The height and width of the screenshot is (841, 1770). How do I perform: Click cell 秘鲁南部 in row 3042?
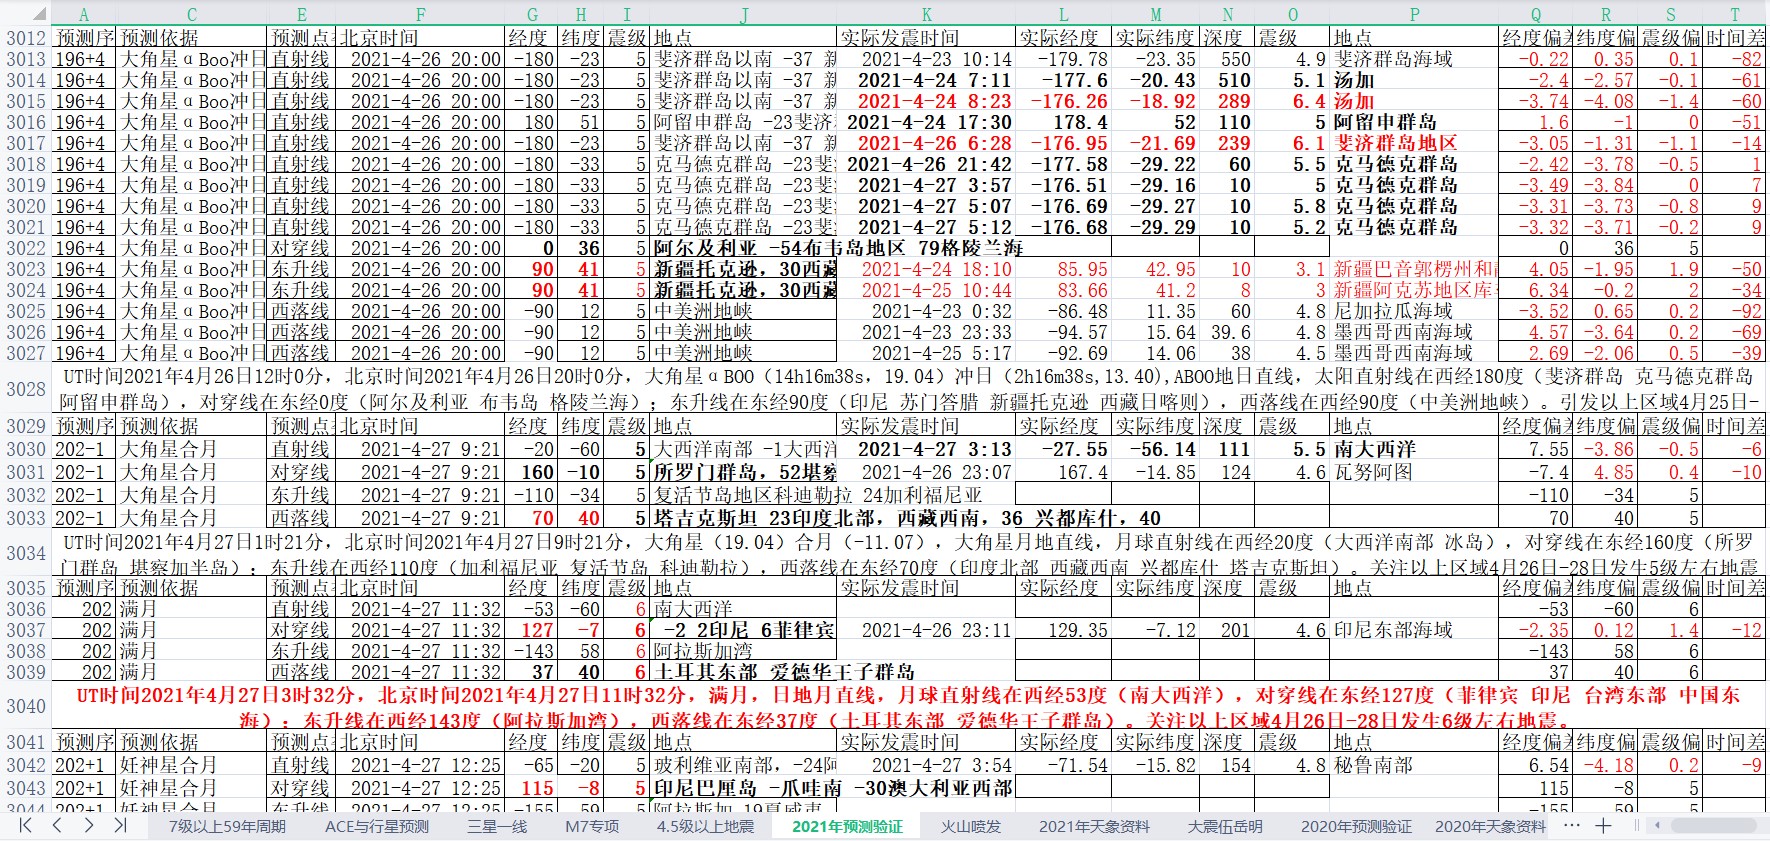(1415, 765)
